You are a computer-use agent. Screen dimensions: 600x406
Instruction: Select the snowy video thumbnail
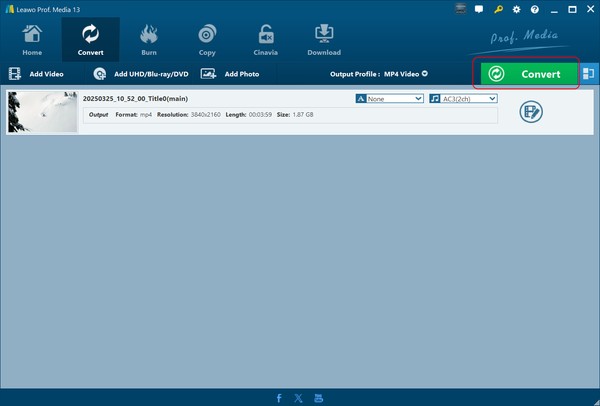pos(42,112)
